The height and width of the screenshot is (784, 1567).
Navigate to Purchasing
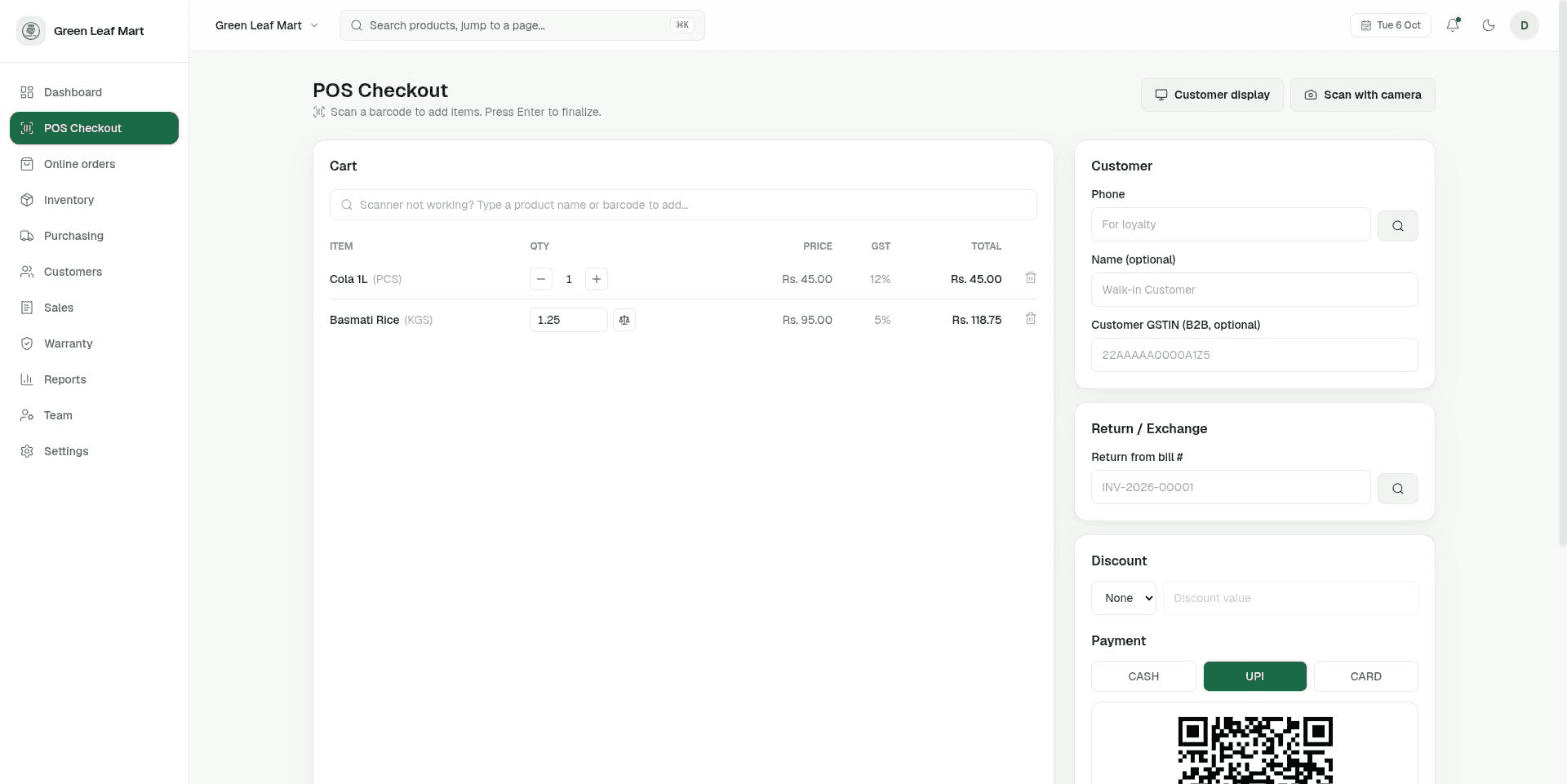(94, 236)
